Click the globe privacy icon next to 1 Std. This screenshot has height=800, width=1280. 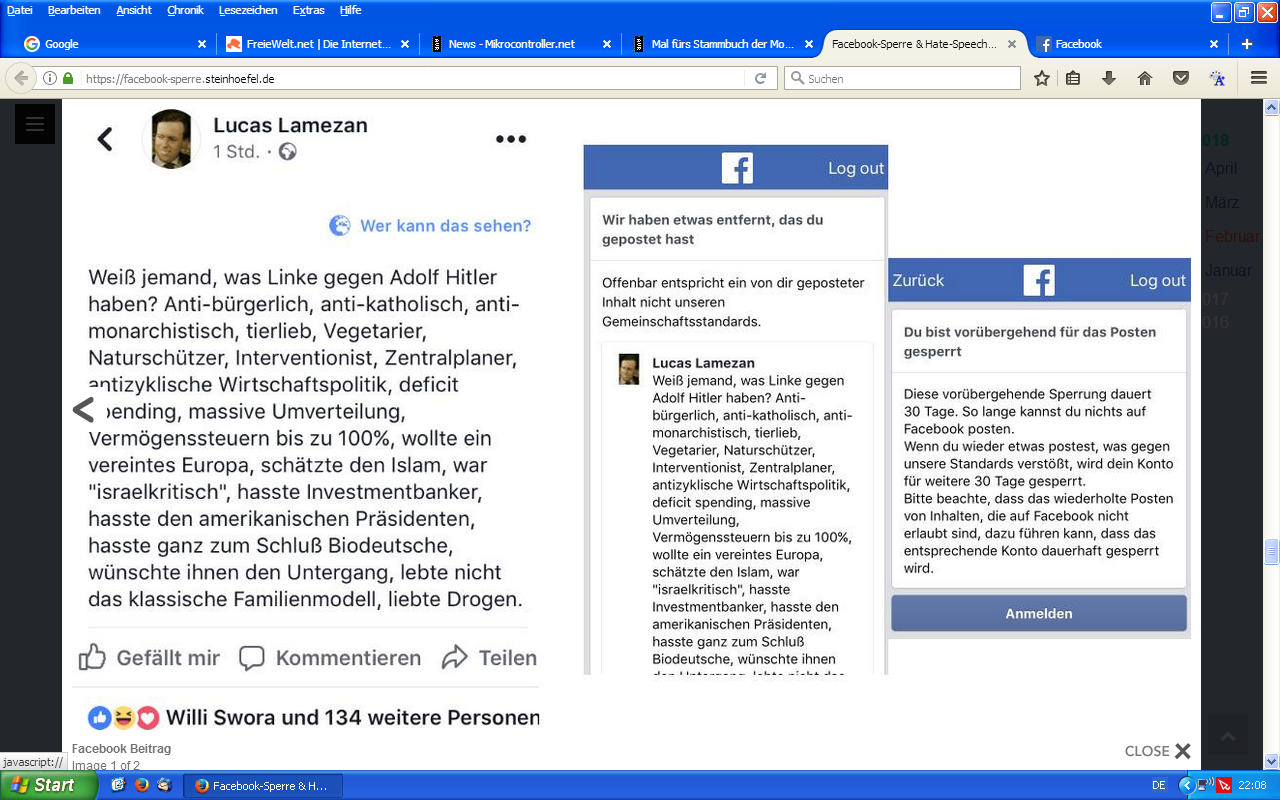coord(288,152)
